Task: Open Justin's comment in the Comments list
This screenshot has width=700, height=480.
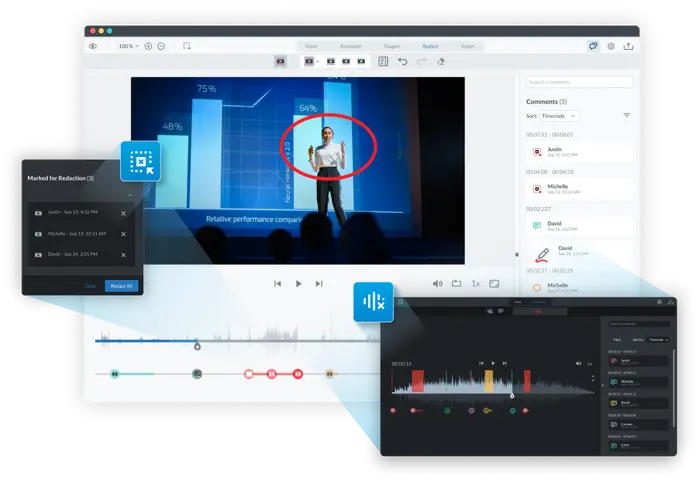Action: pos(579,152)
